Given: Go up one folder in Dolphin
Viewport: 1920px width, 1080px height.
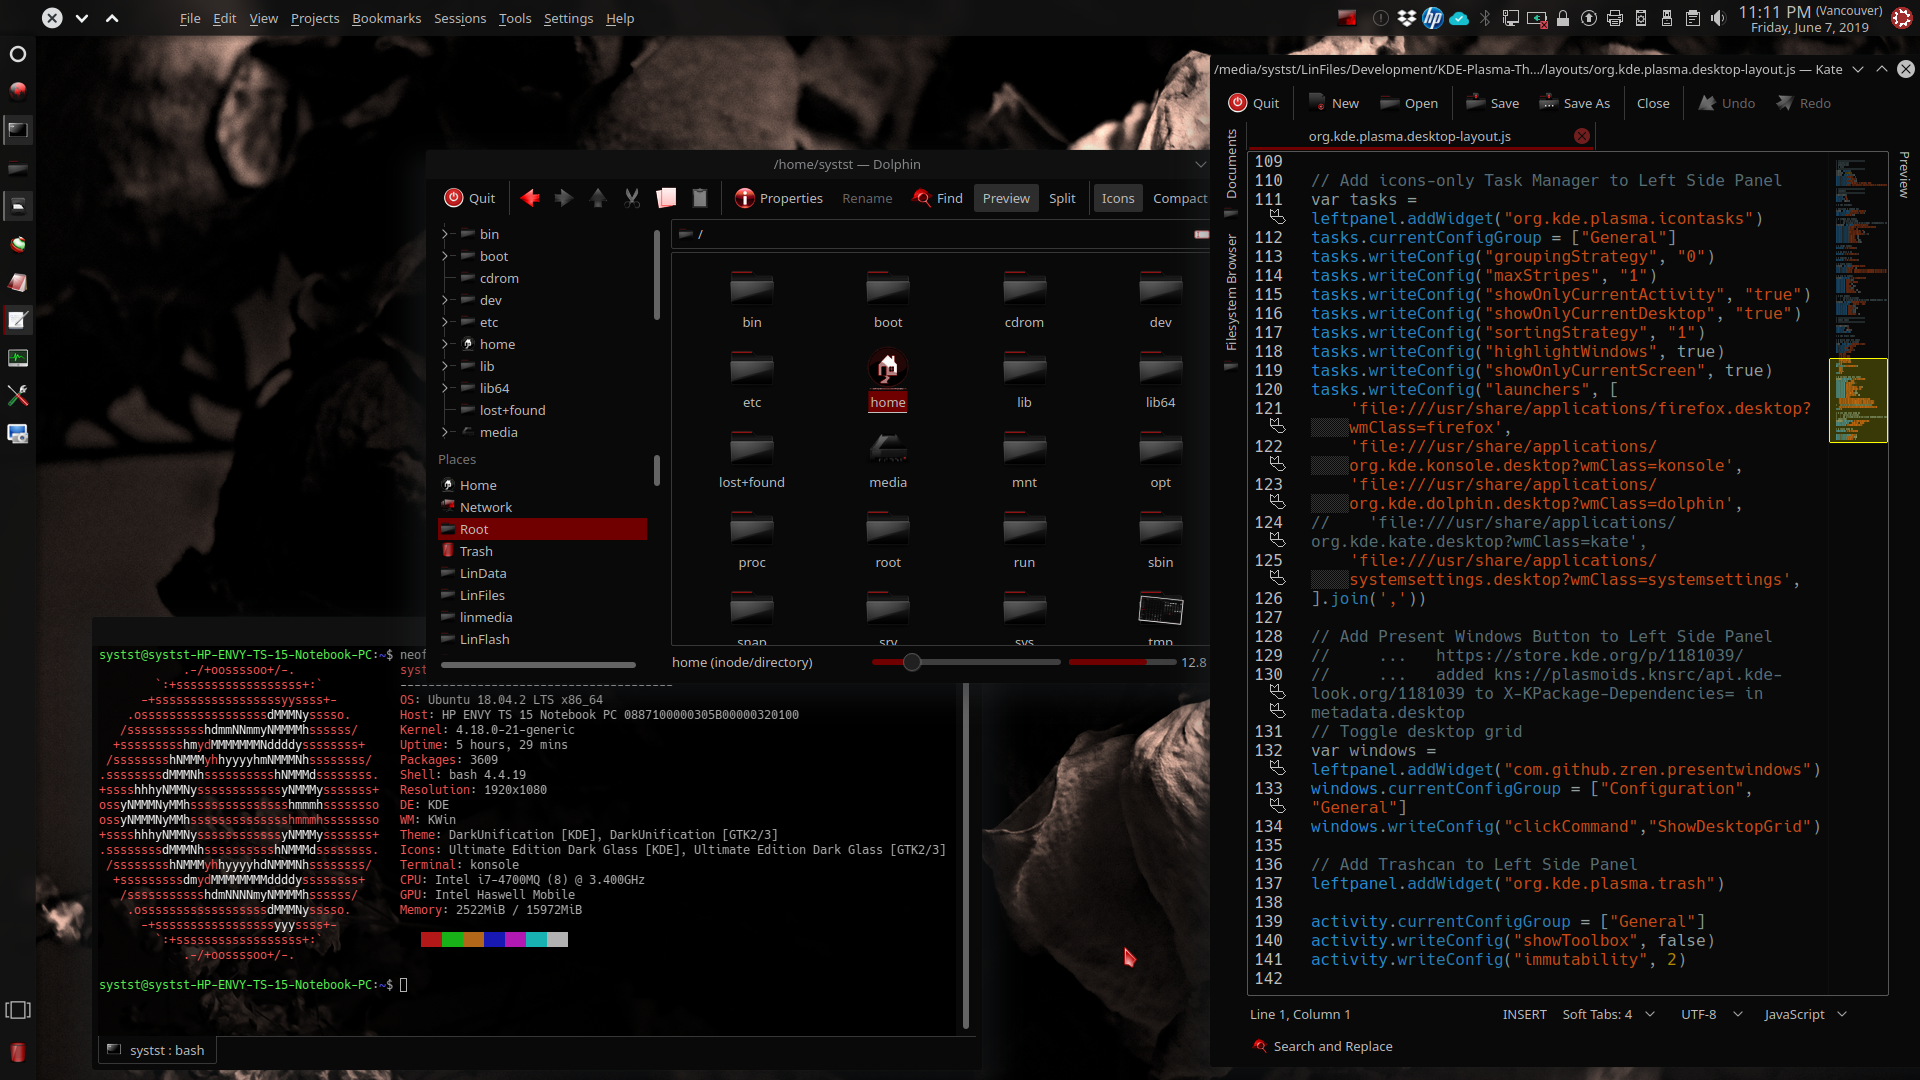Looking at the screenshot, I should tap(598, 198).
